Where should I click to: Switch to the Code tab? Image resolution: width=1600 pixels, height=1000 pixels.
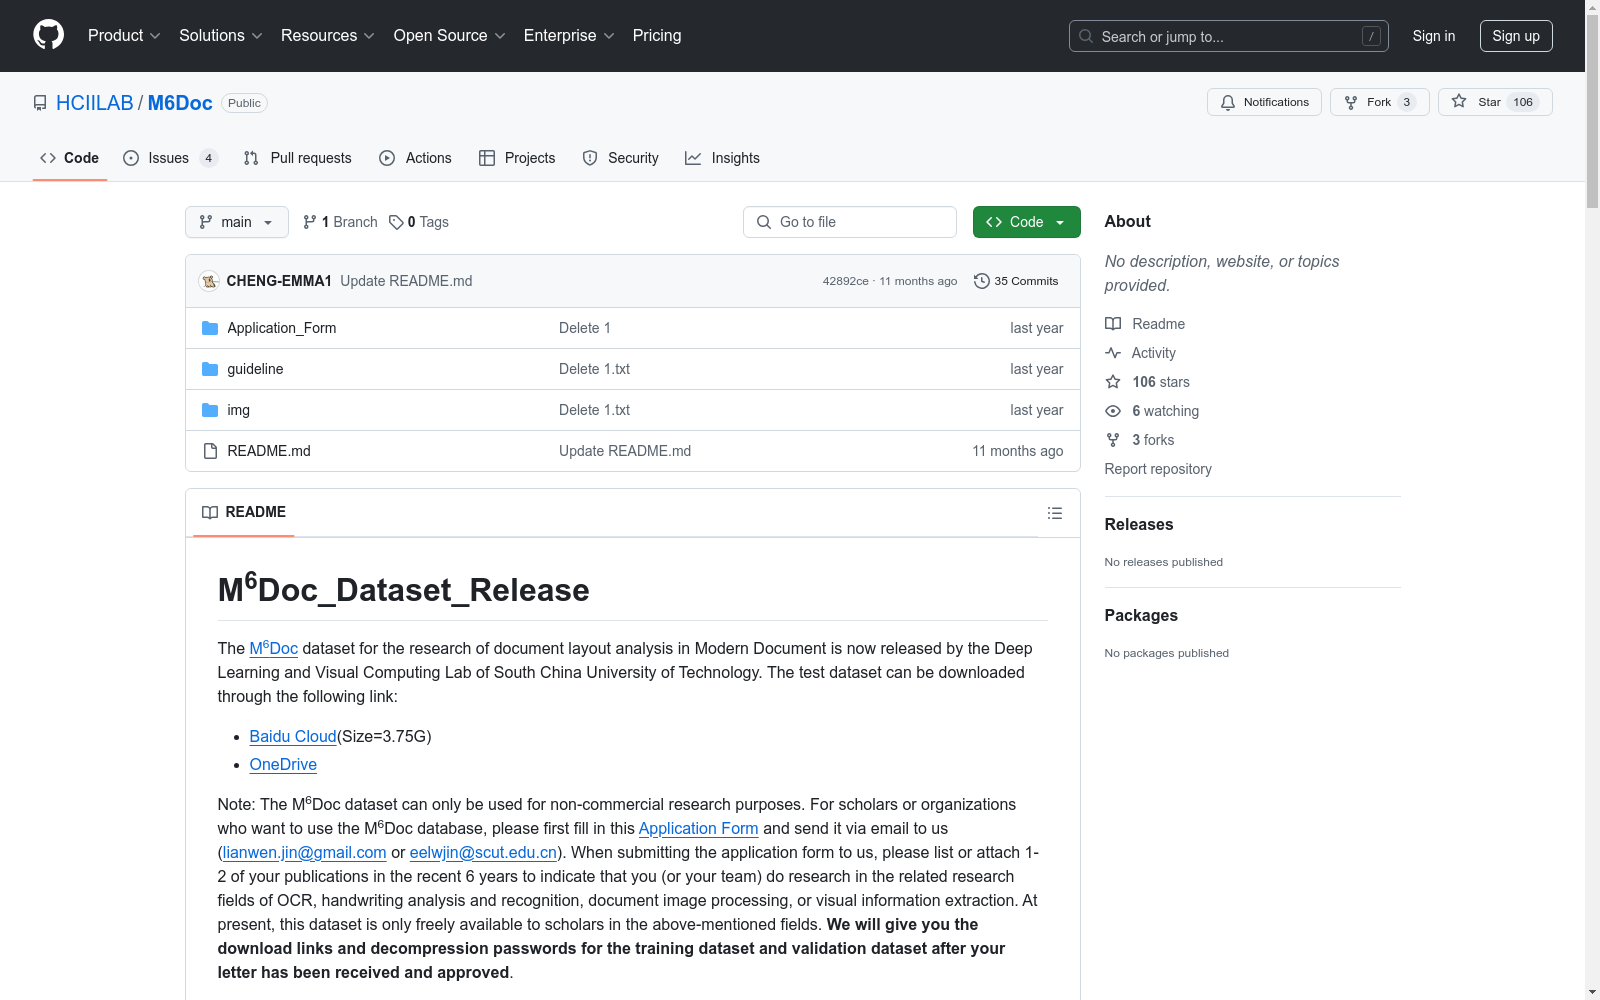(x=70, y=158)
